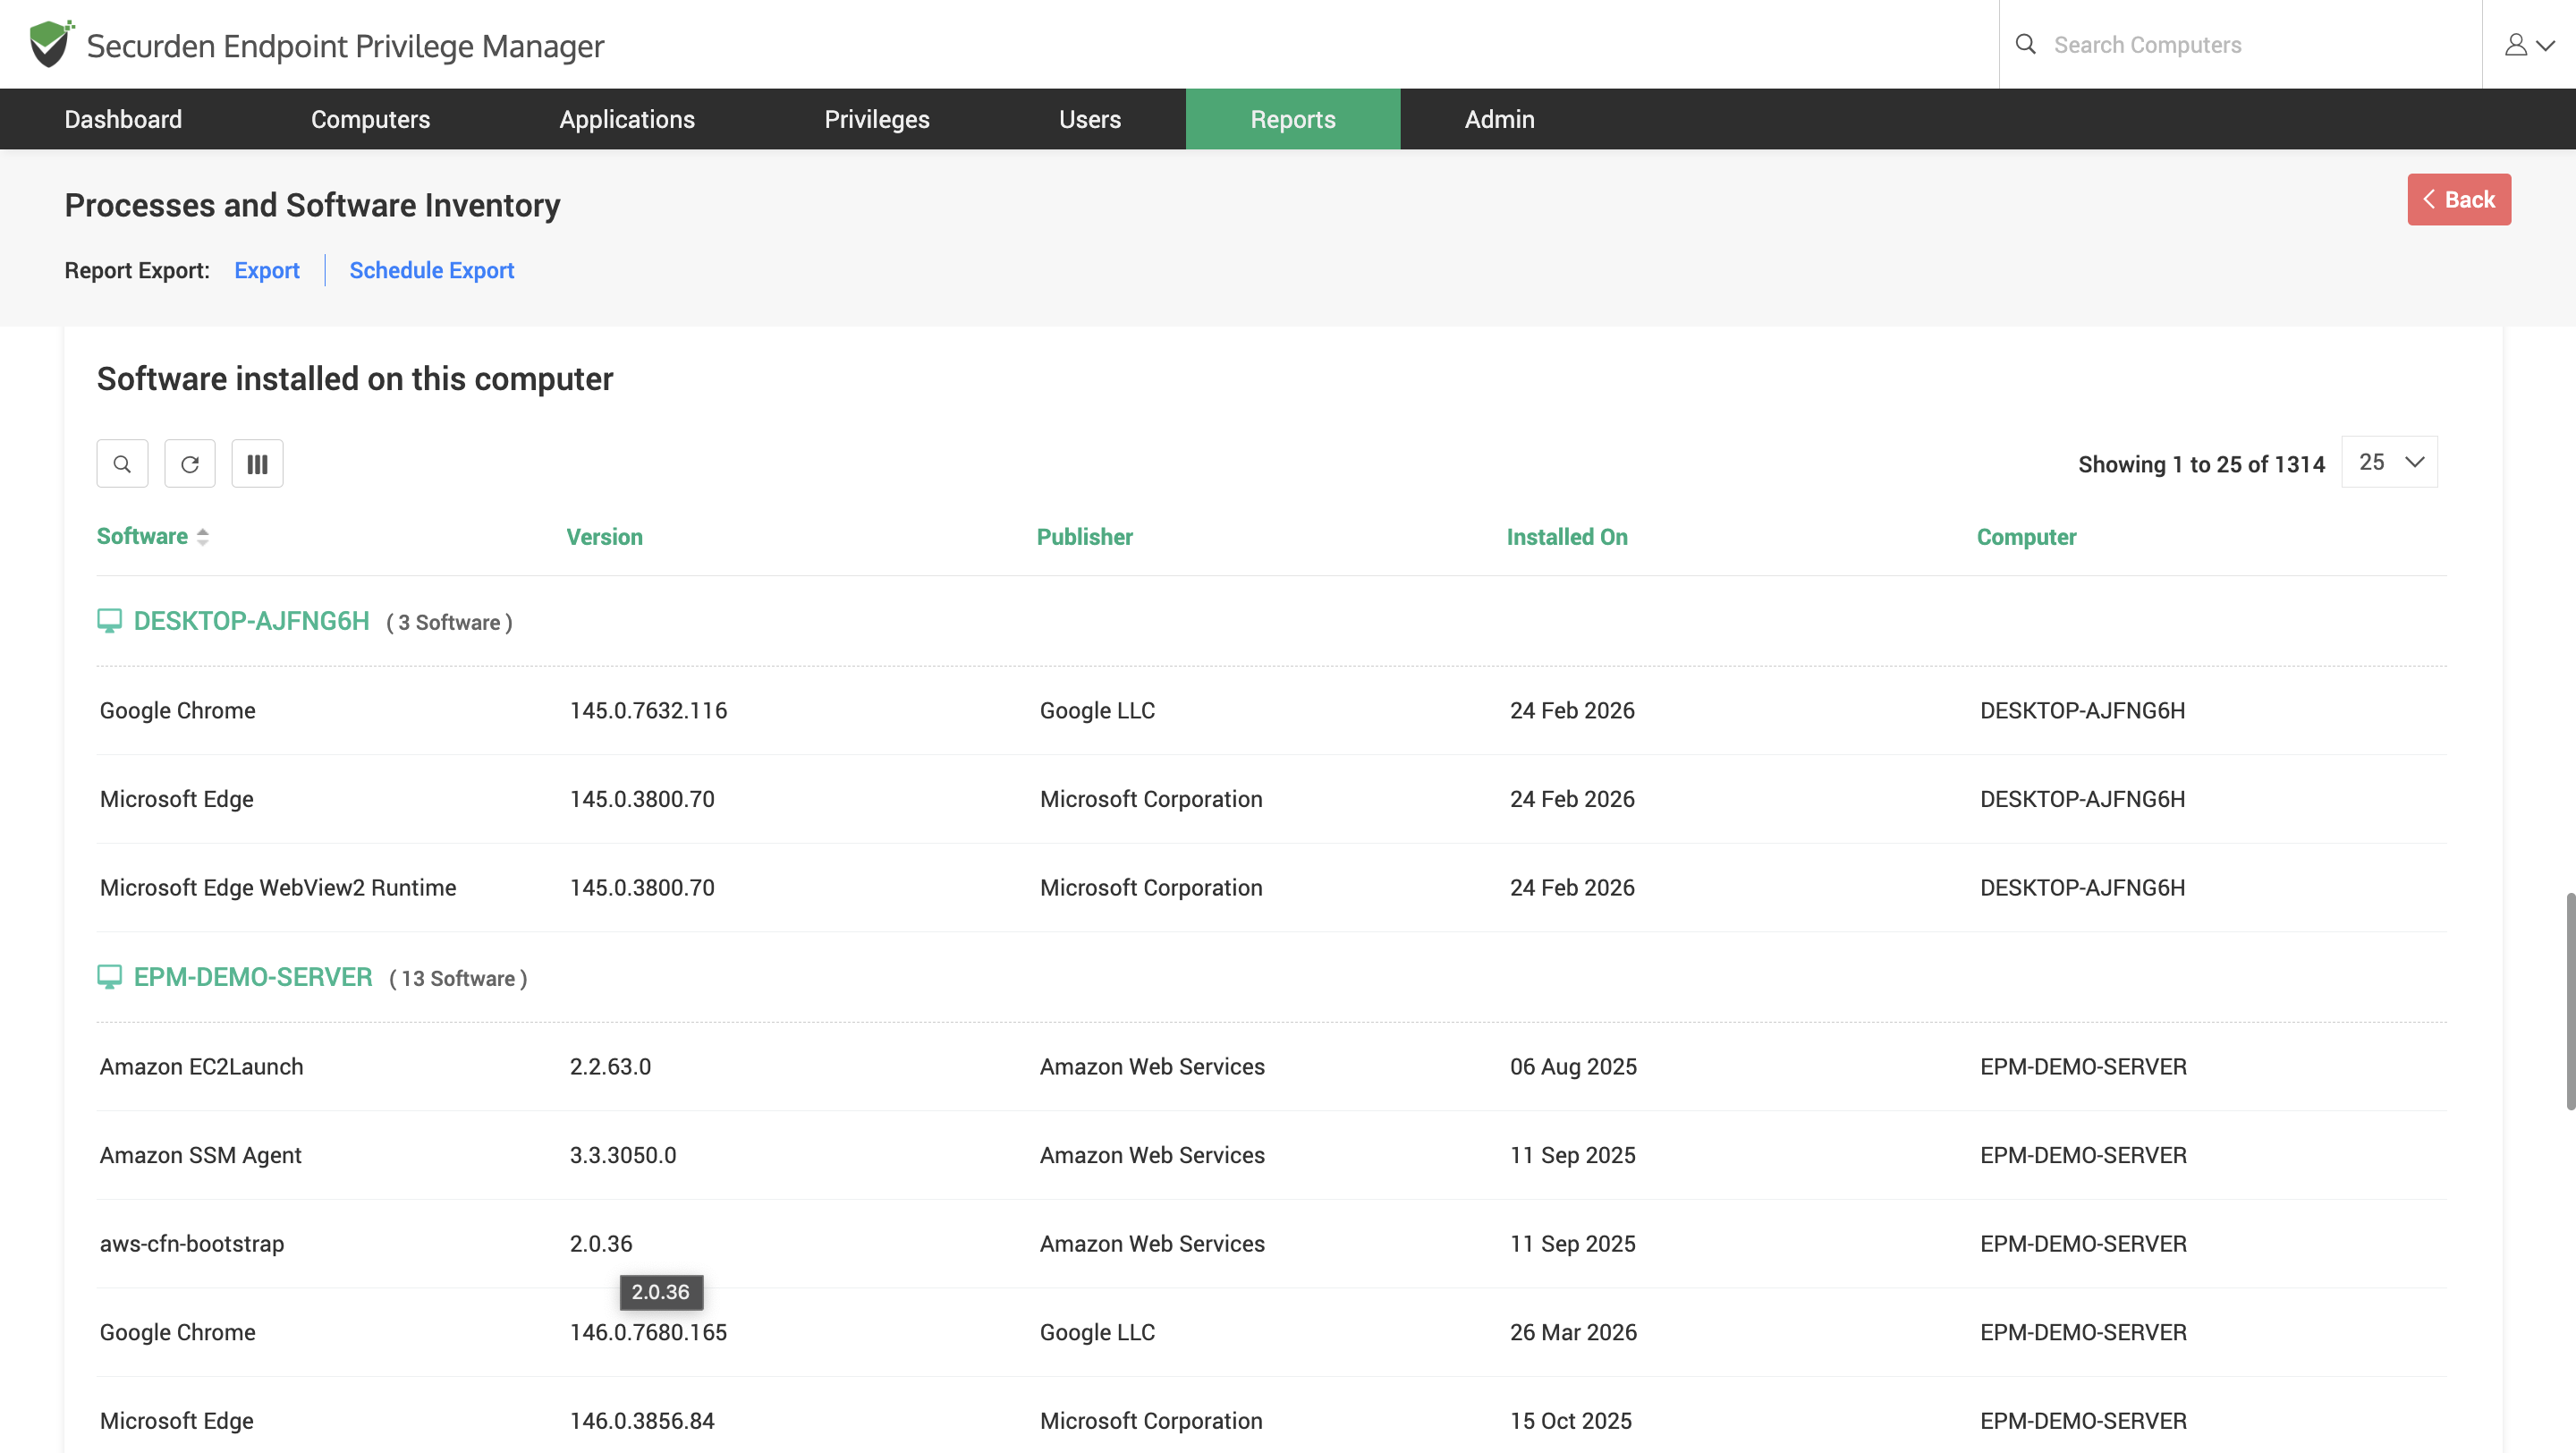This screenshot has width=2576, height=1453.
Task: Click the Installed On column header
Action: (x=1567, y=537)
